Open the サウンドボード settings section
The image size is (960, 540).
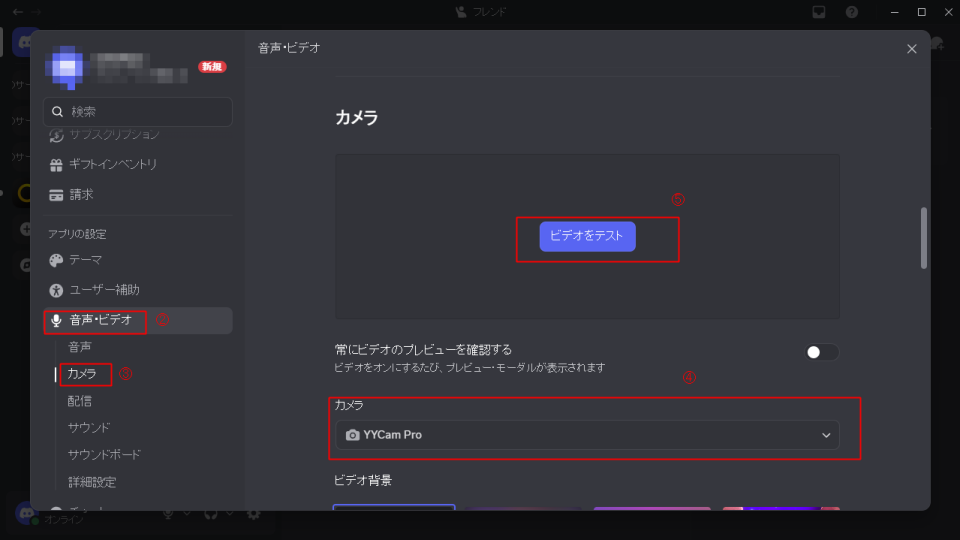click(104, 455)
